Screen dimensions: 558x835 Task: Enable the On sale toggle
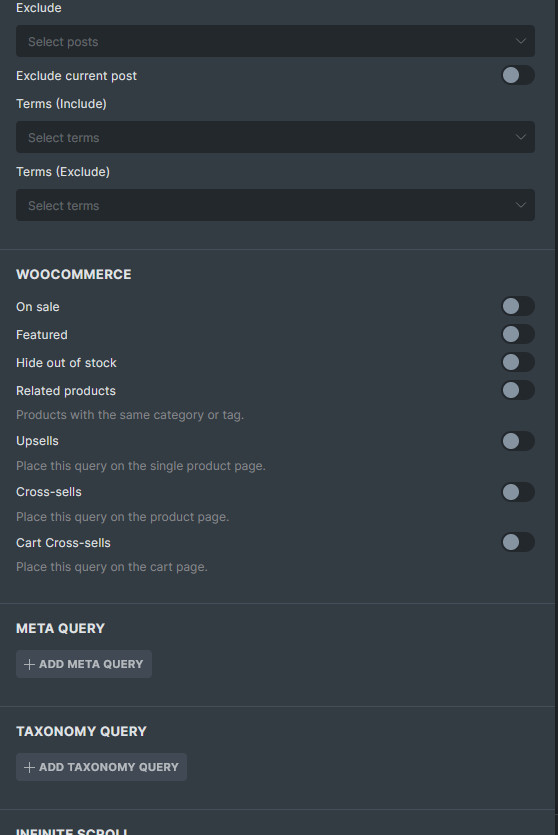518,306
